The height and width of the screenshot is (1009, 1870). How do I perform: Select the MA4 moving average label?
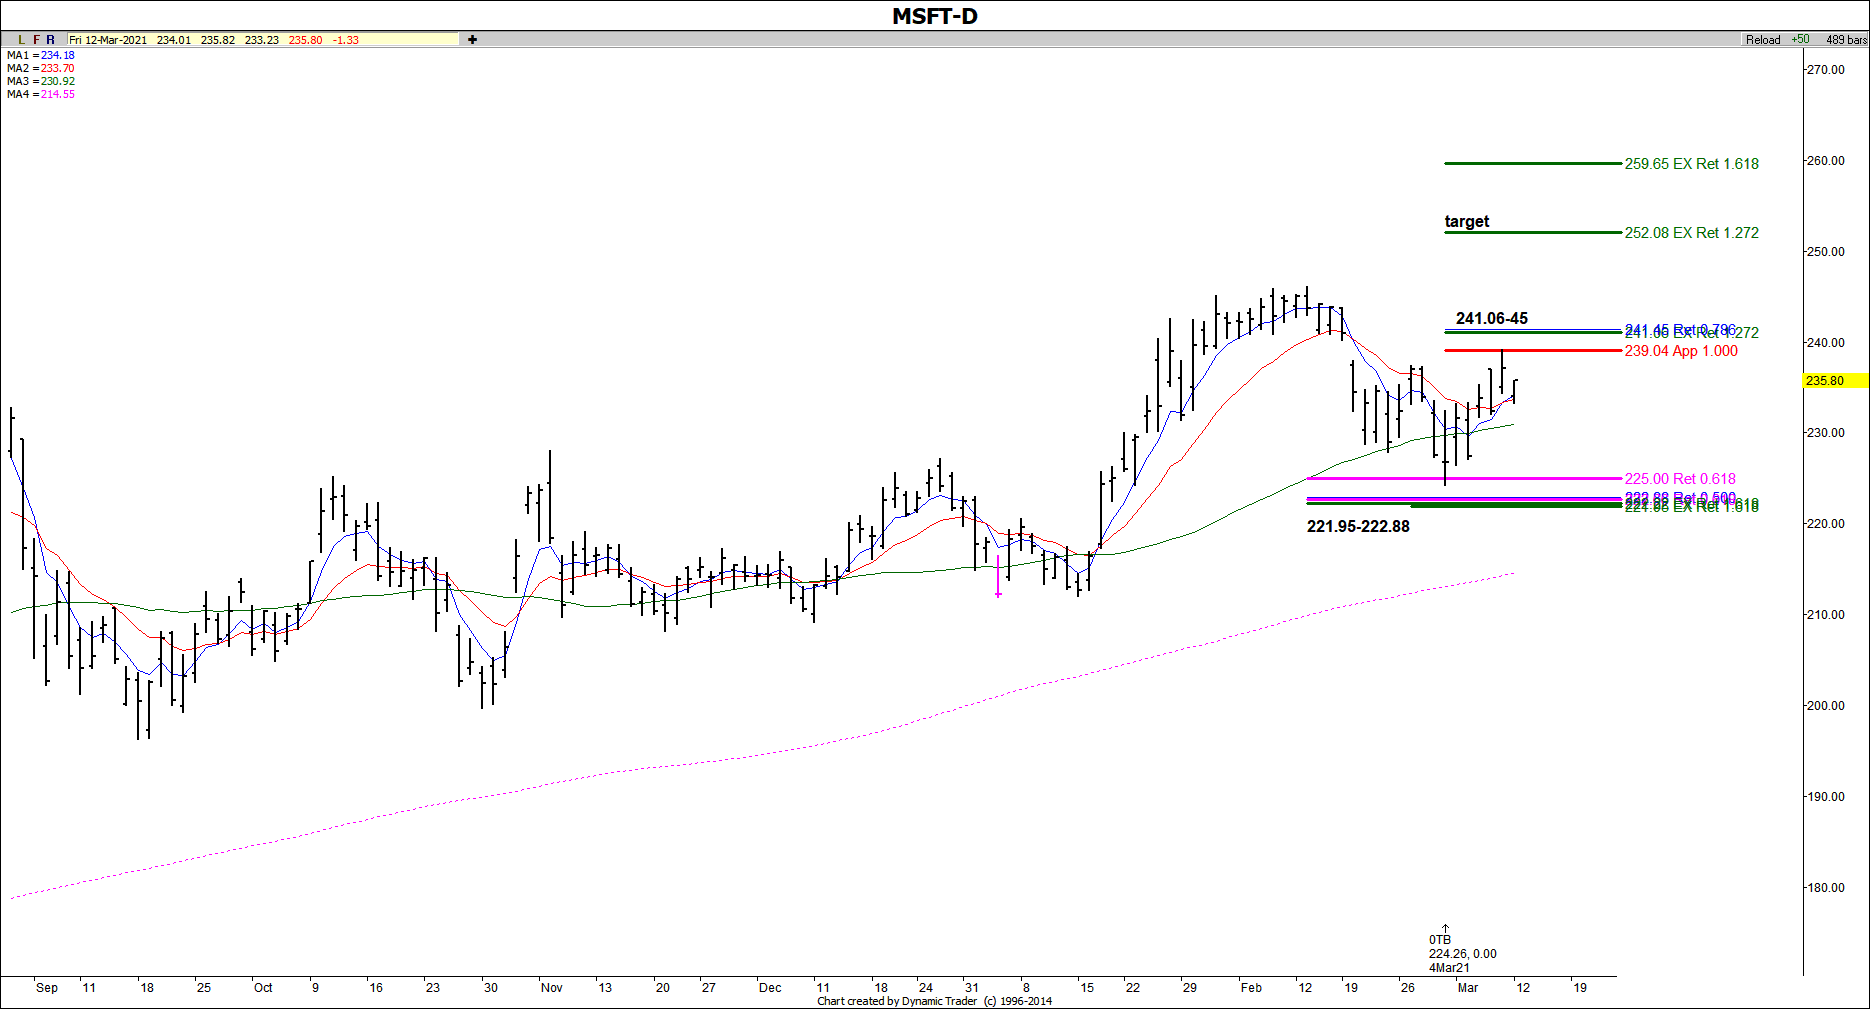[x=40, y=95]
